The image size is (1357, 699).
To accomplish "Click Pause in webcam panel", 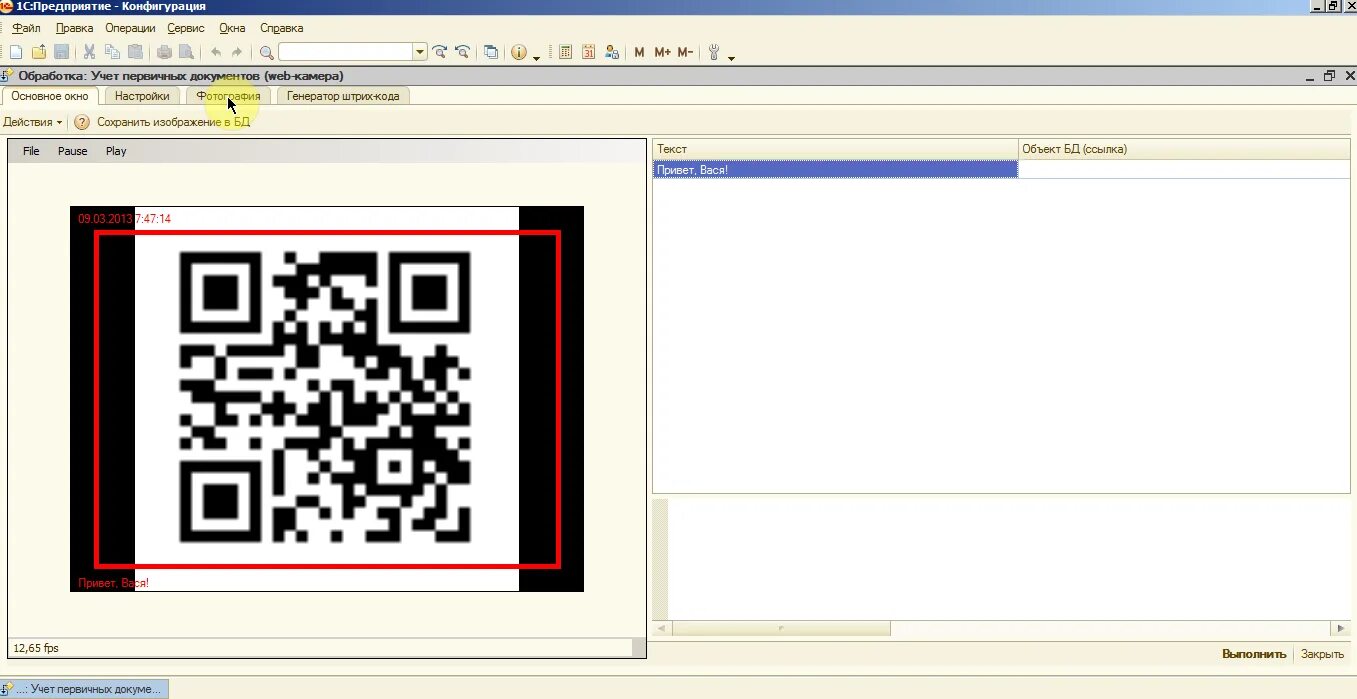I will [x=73, y=151].
